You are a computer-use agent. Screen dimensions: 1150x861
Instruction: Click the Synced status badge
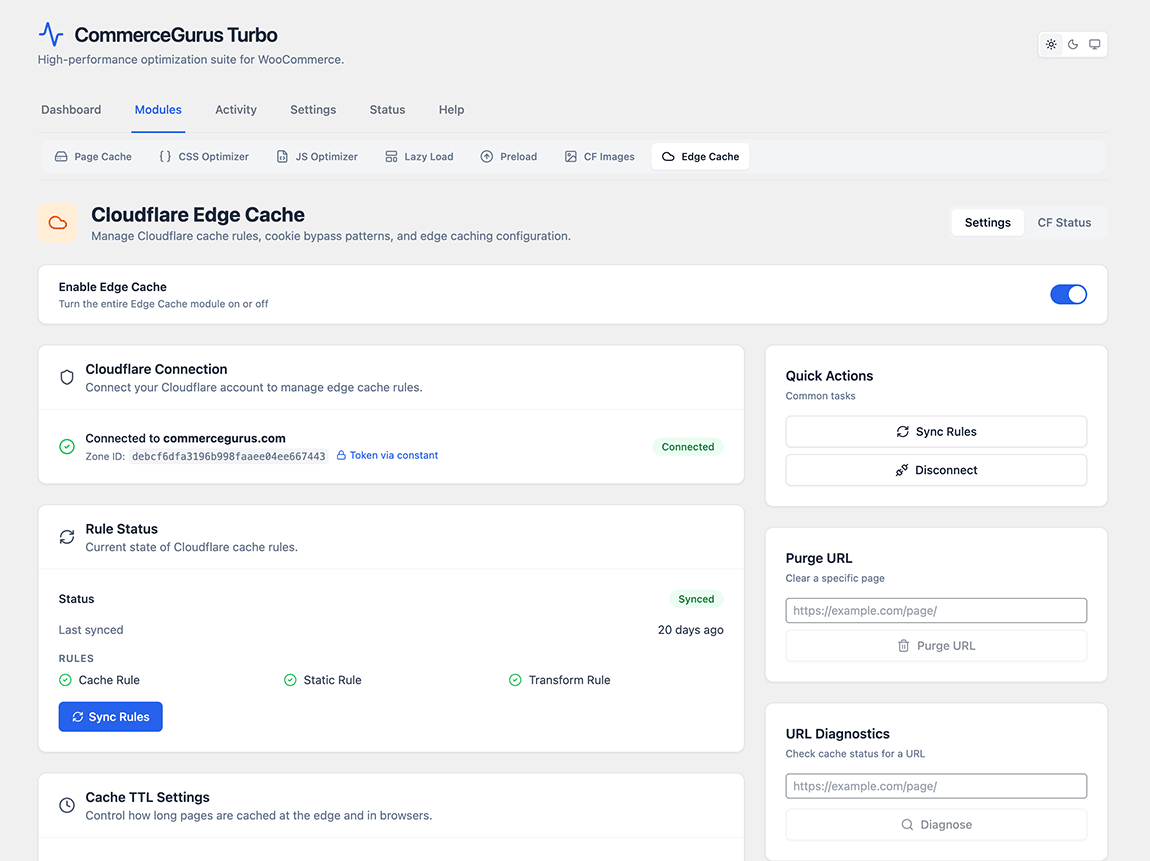pyautogui.click(x=696, y=599)
